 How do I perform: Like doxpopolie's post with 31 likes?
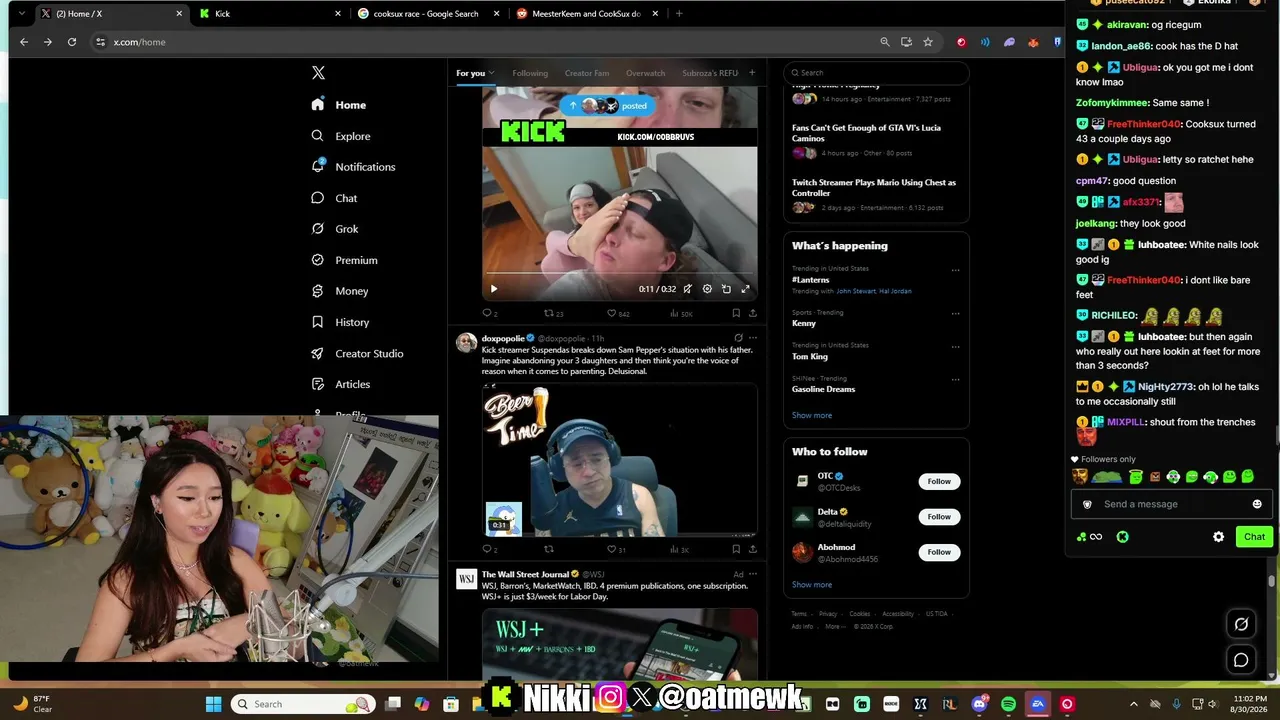tap(617, 549)
